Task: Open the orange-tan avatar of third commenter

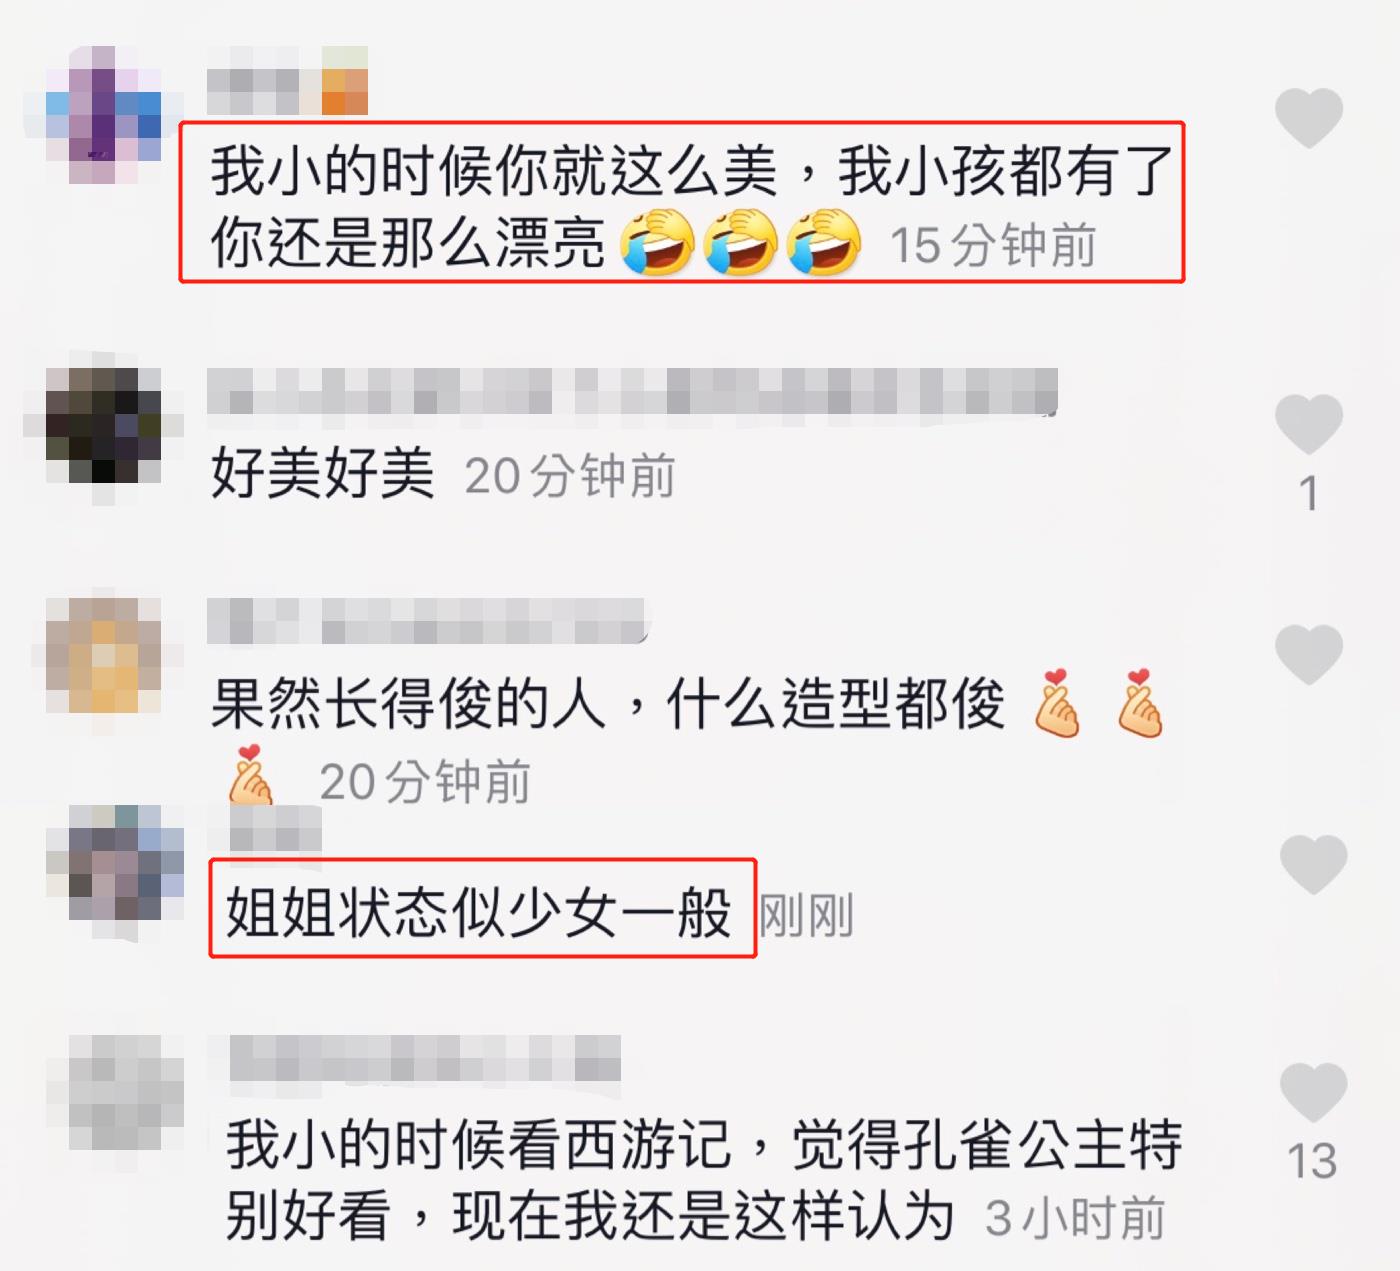Action: point(103,656)
